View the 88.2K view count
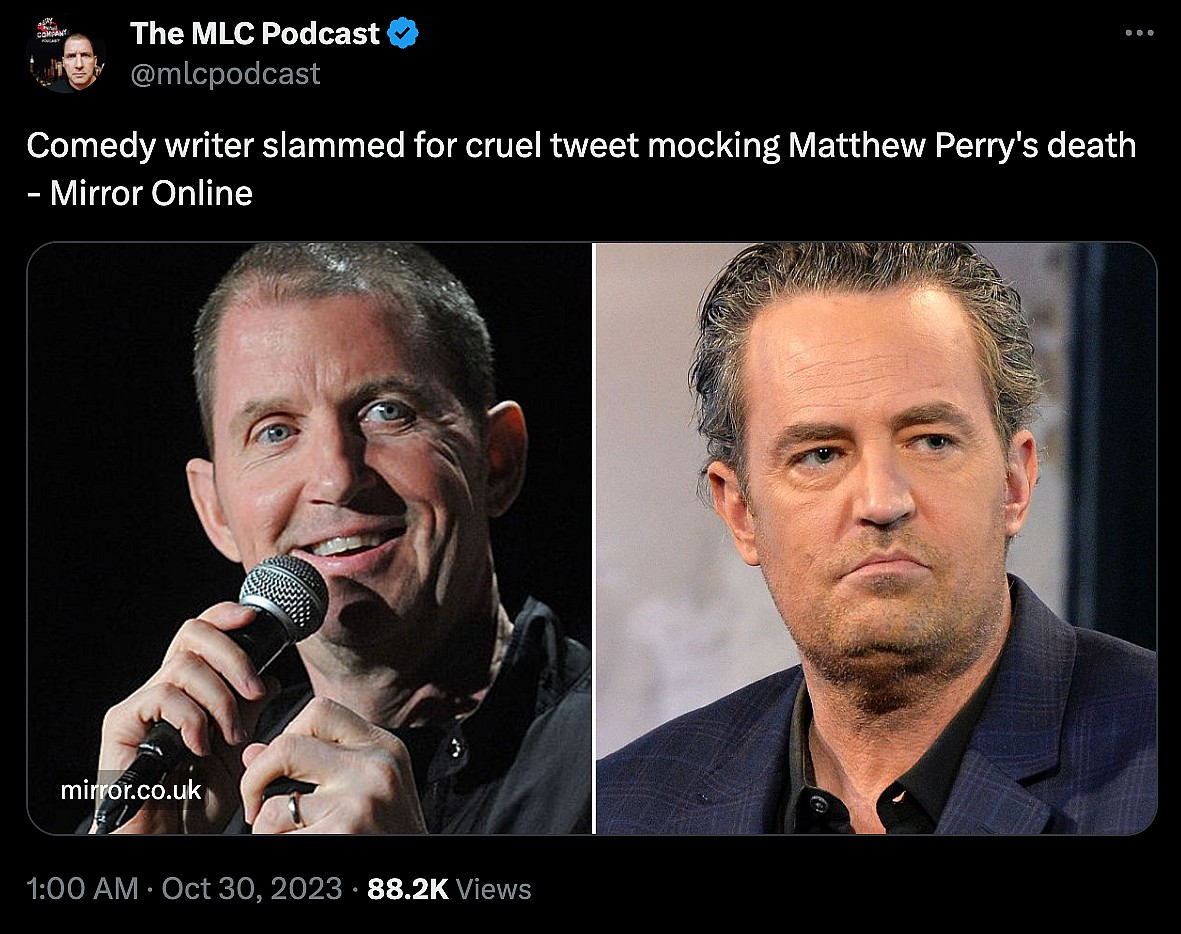1181x934 pixels. click(x=408, y=888)
